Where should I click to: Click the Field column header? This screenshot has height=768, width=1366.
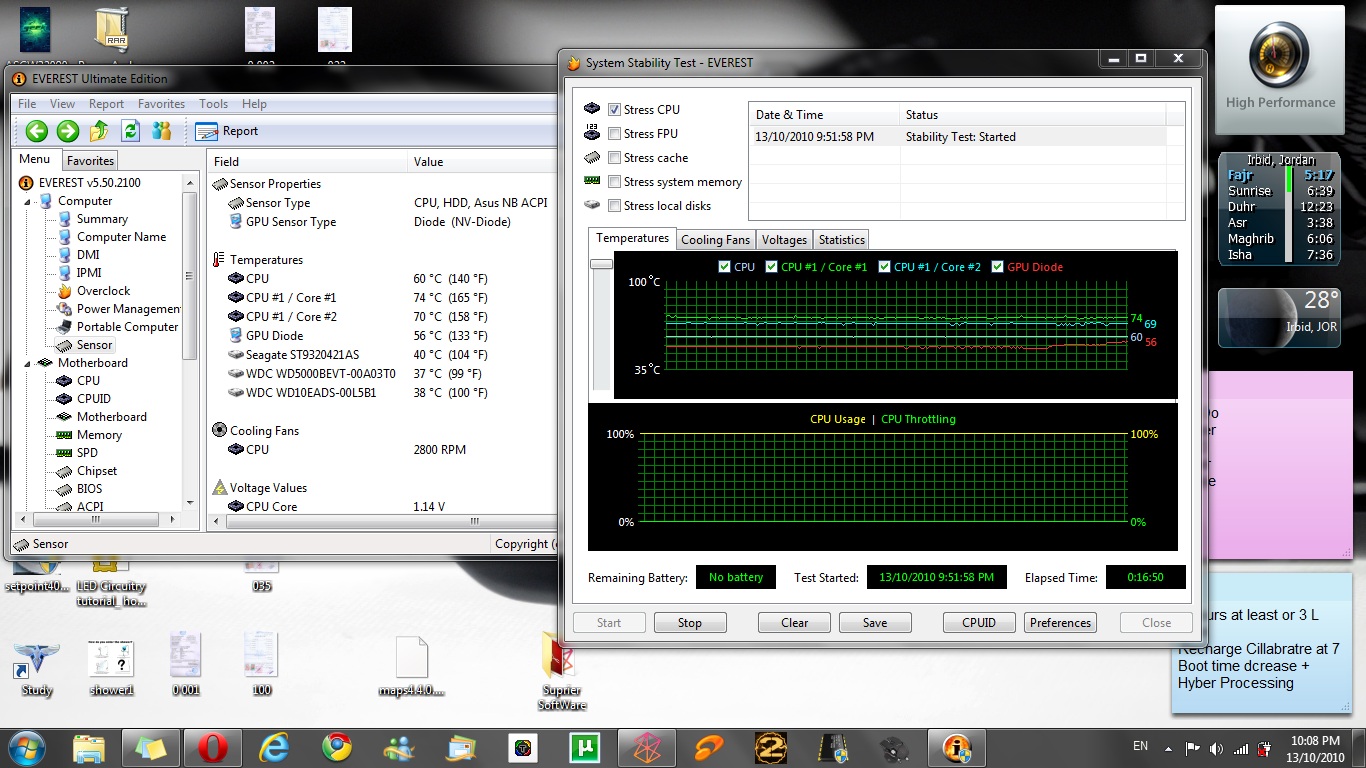tap(307, 161)
